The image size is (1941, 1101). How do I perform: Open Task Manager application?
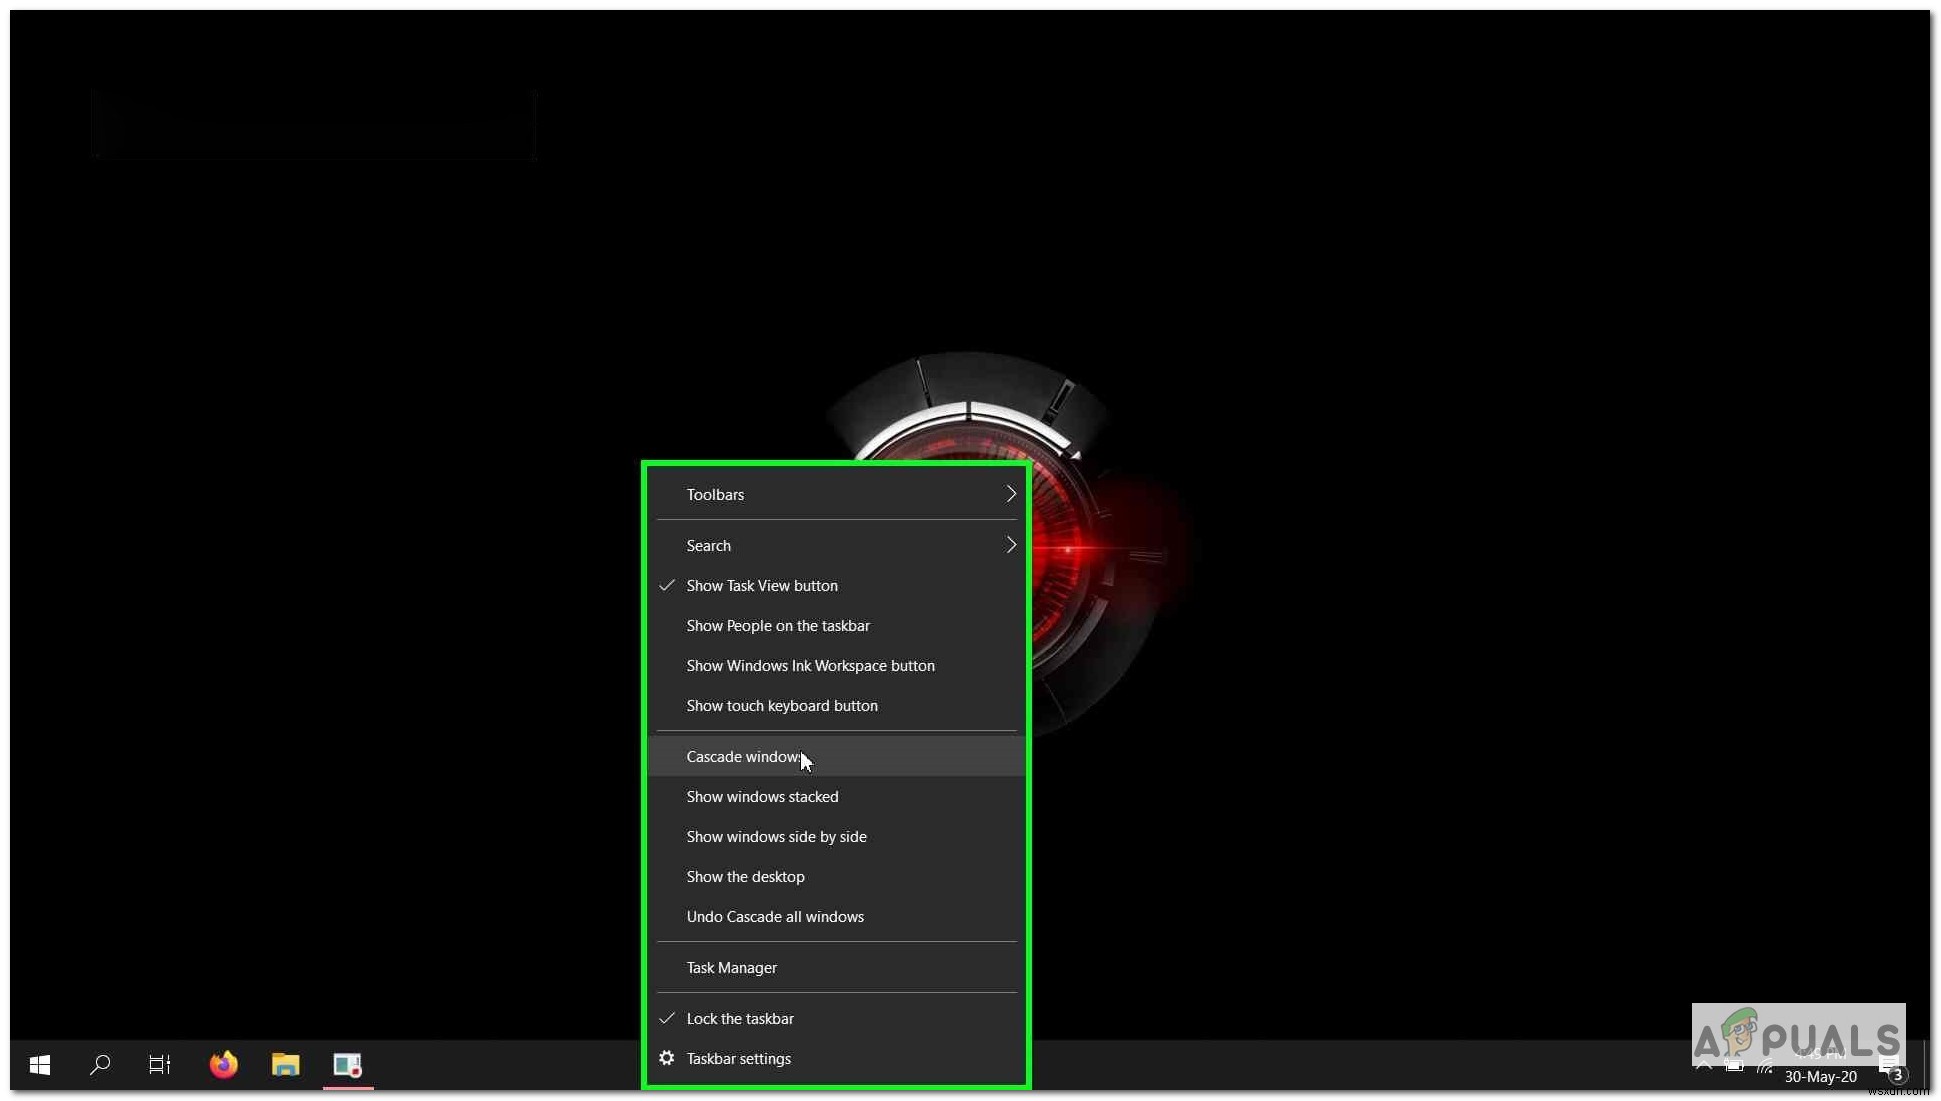[732, 966]
